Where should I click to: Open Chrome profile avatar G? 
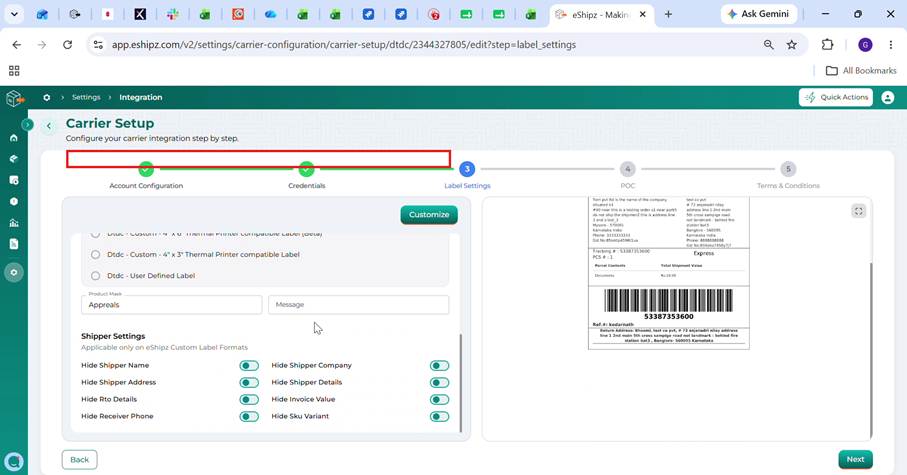coord(865,45)
